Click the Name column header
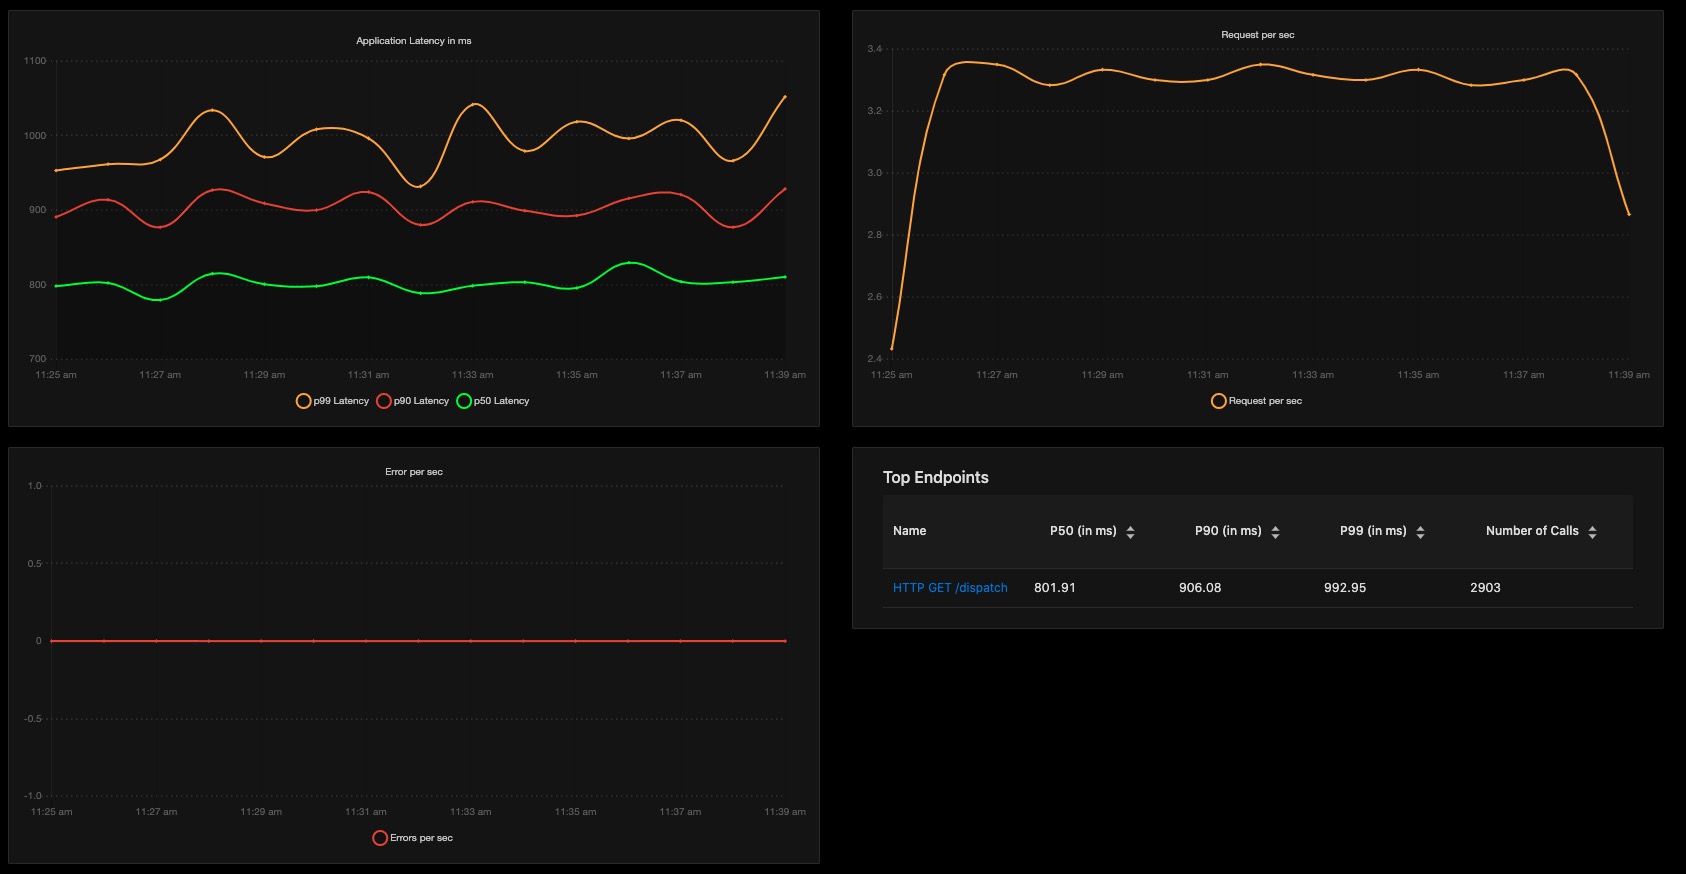The width and height of the screenshot is (1686, 874). 909,531
